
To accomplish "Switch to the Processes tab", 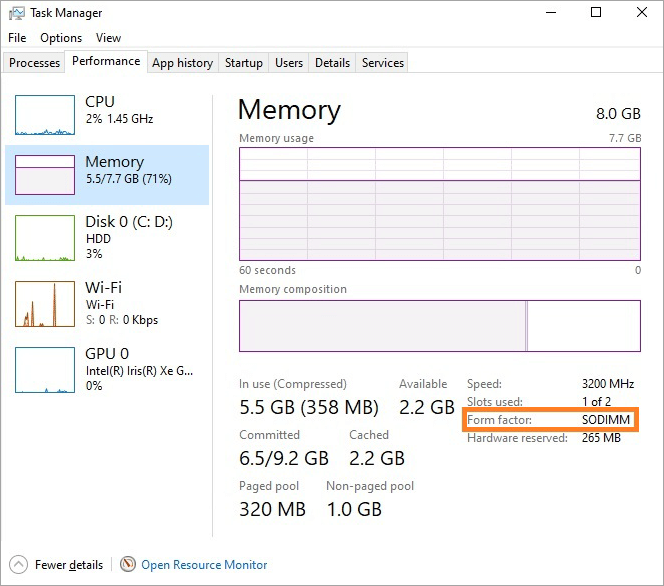I will coord(34,63).
